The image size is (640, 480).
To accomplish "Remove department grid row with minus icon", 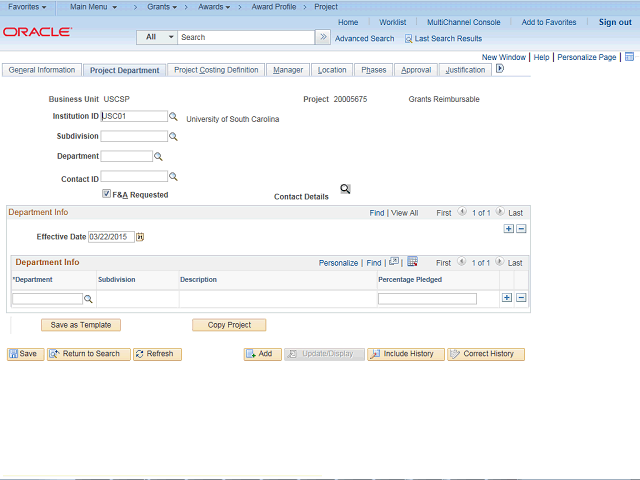I will [x=521, y=298].
